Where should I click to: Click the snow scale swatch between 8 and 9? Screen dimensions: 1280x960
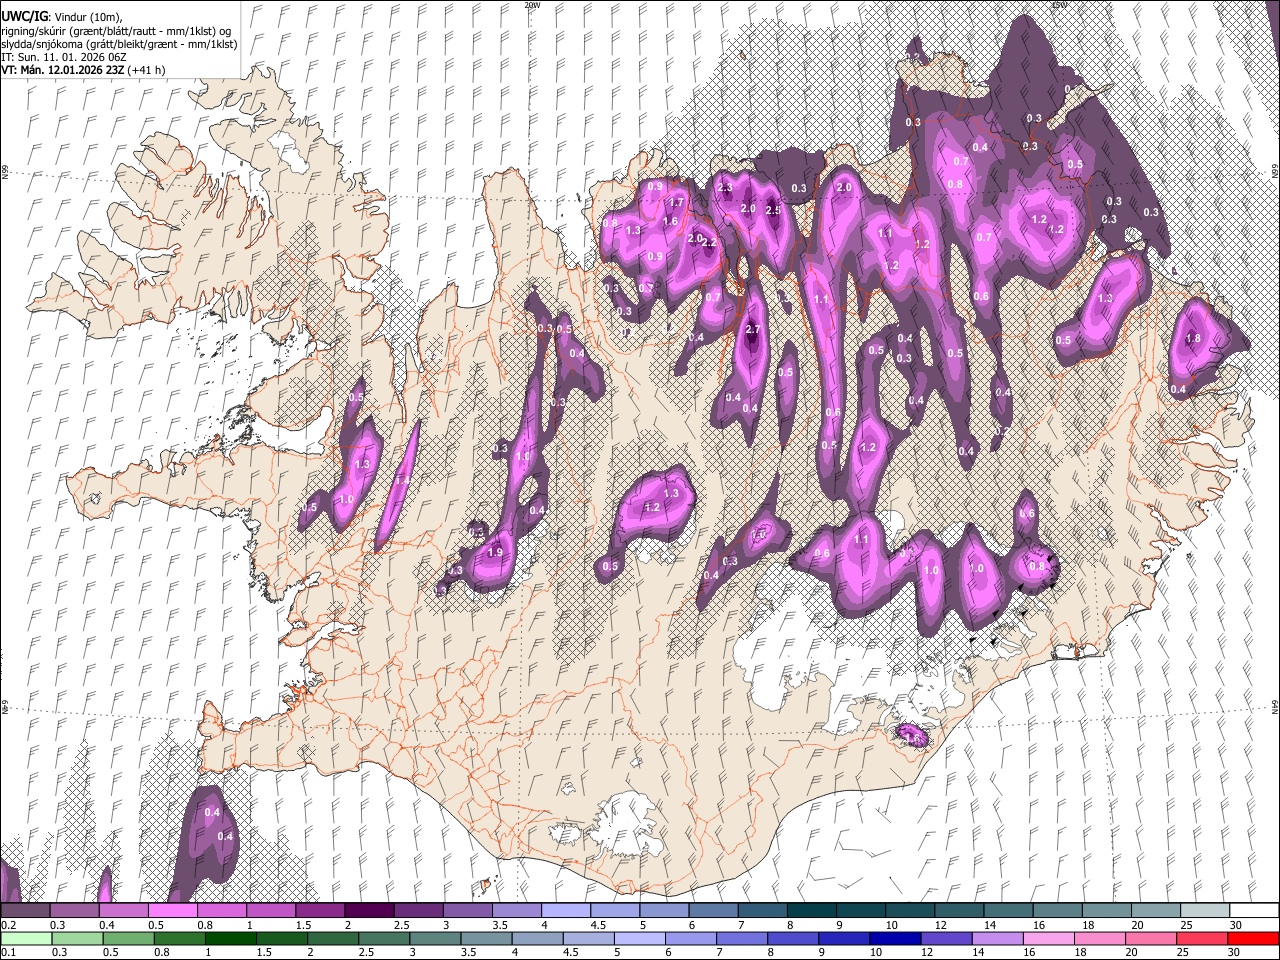[812, 911]
